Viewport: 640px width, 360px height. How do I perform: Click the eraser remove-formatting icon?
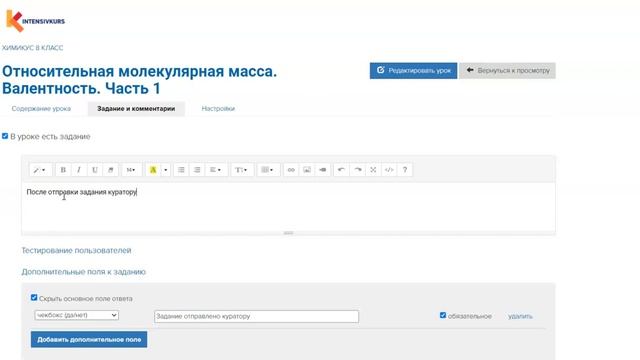tap(111, 170)
